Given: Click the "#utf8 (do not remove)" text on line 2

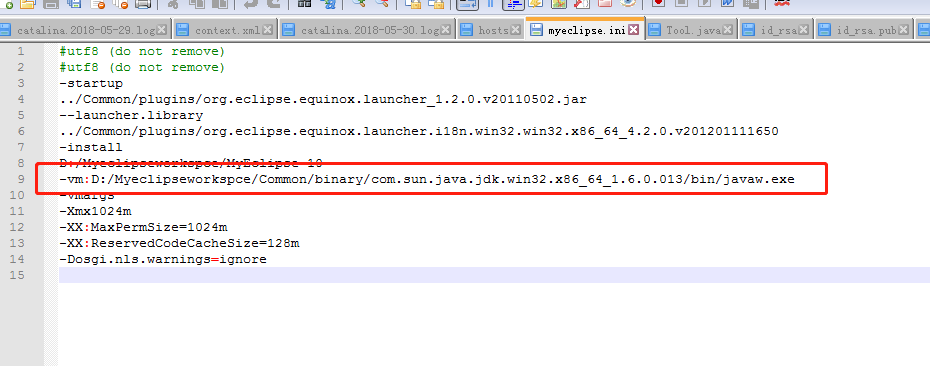Looking at the screenshot, I should (x=142, y=67).
